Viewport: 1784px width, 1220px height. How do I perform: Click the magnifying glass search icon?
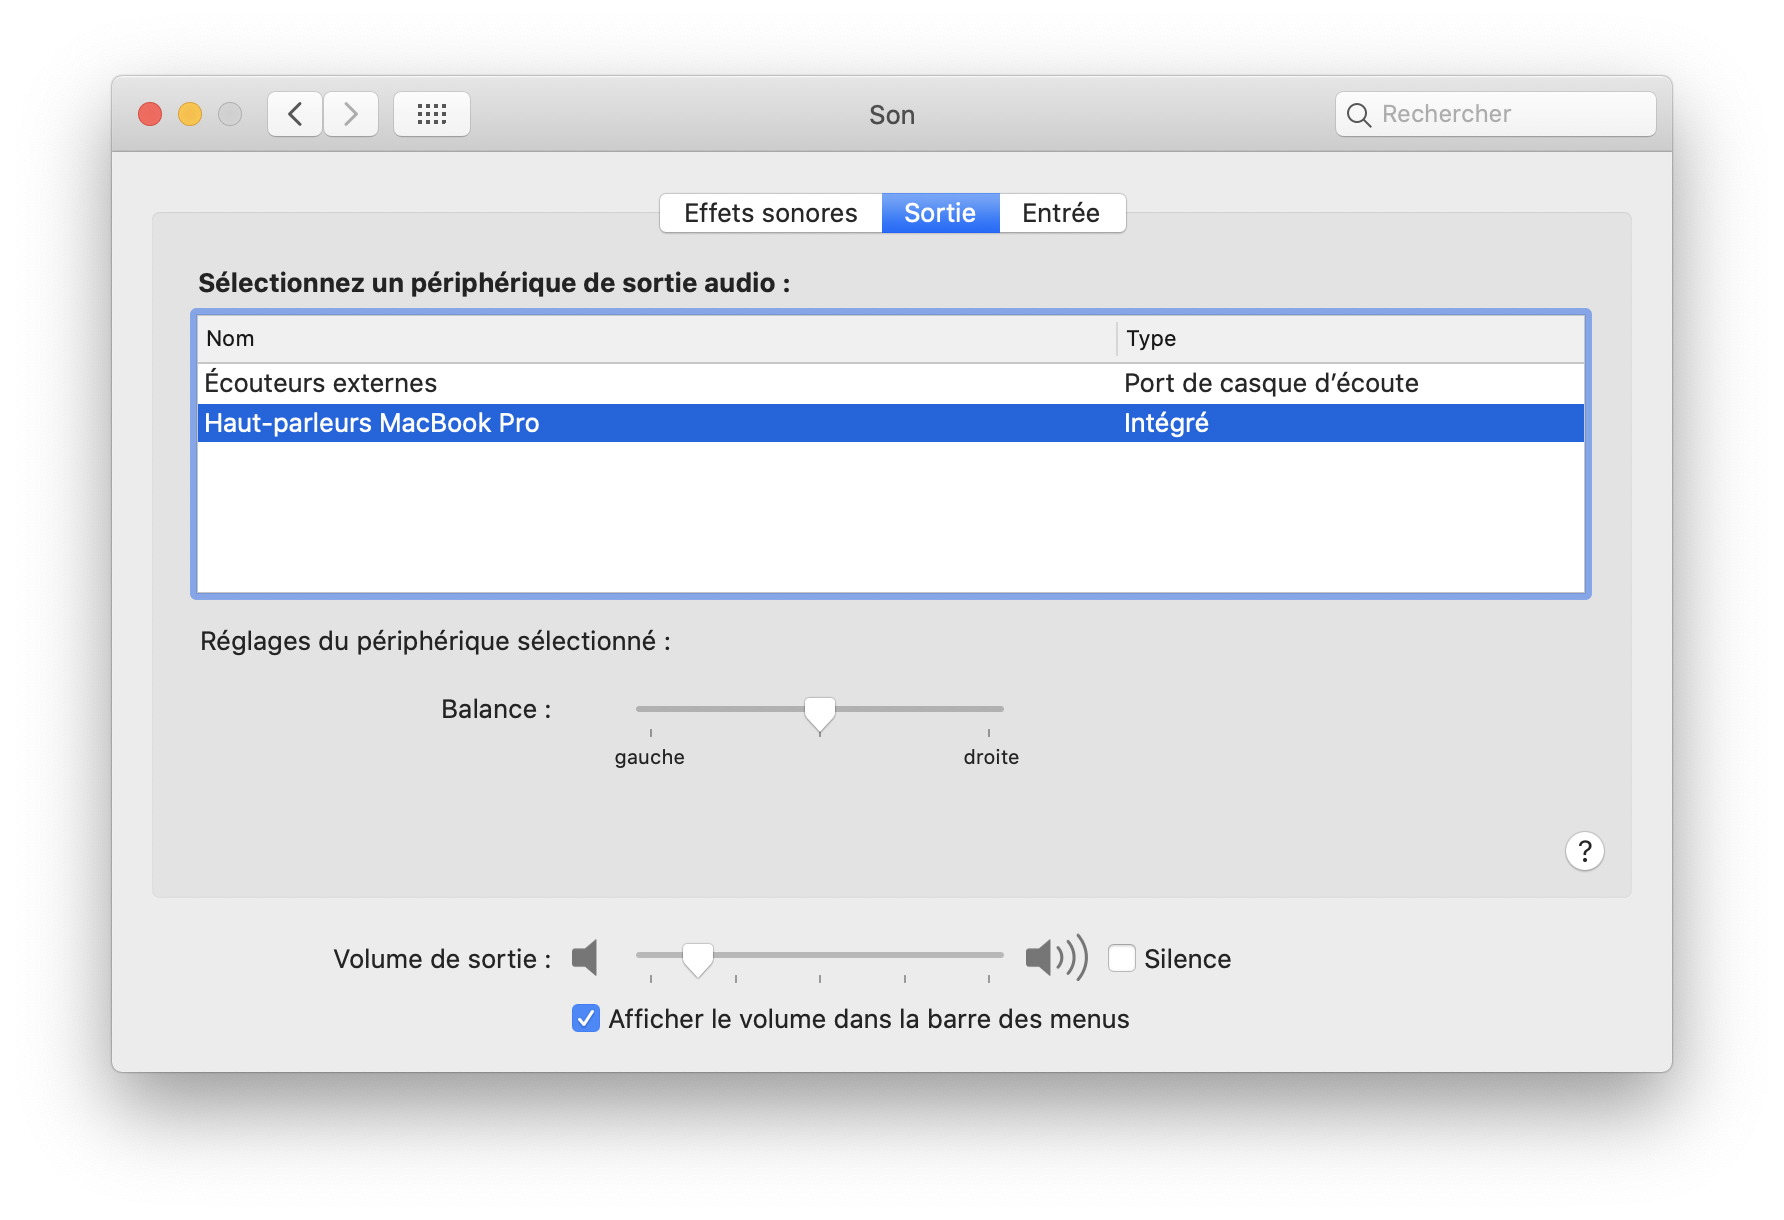click(1358, 115)
